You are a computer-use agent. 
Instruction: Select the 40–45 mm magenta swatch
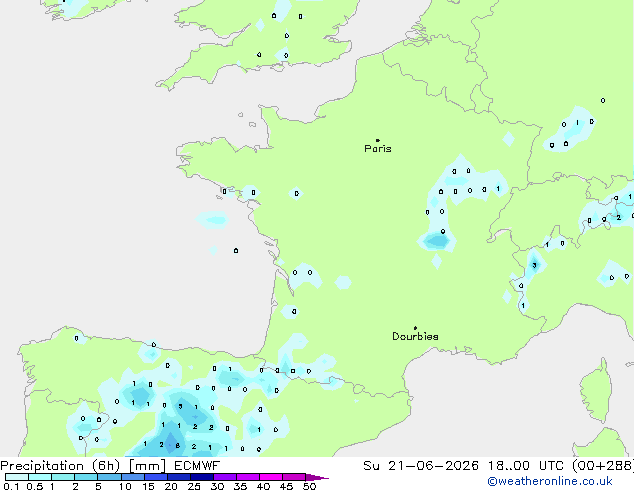pos(271,477)
